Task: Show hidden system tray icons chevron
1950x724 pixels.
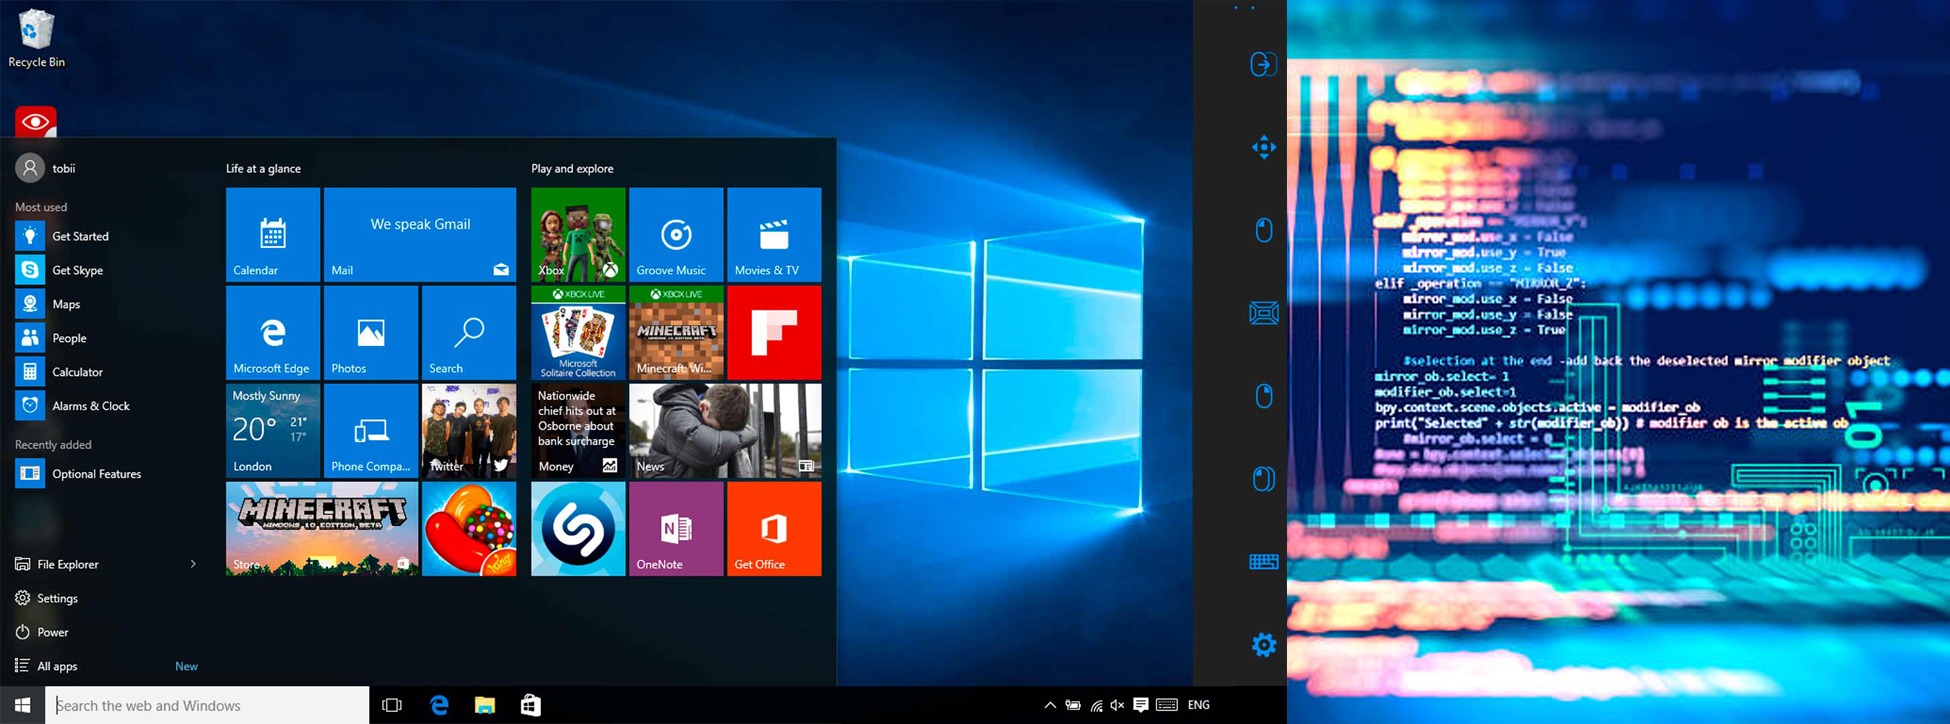Action: click(1050, 705)
